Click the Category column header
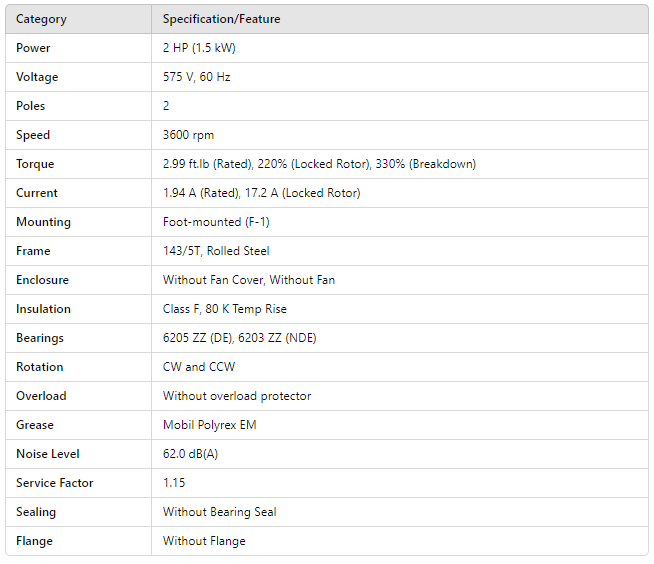The height and width of the screenshot is (564, 654). (42, 19)
